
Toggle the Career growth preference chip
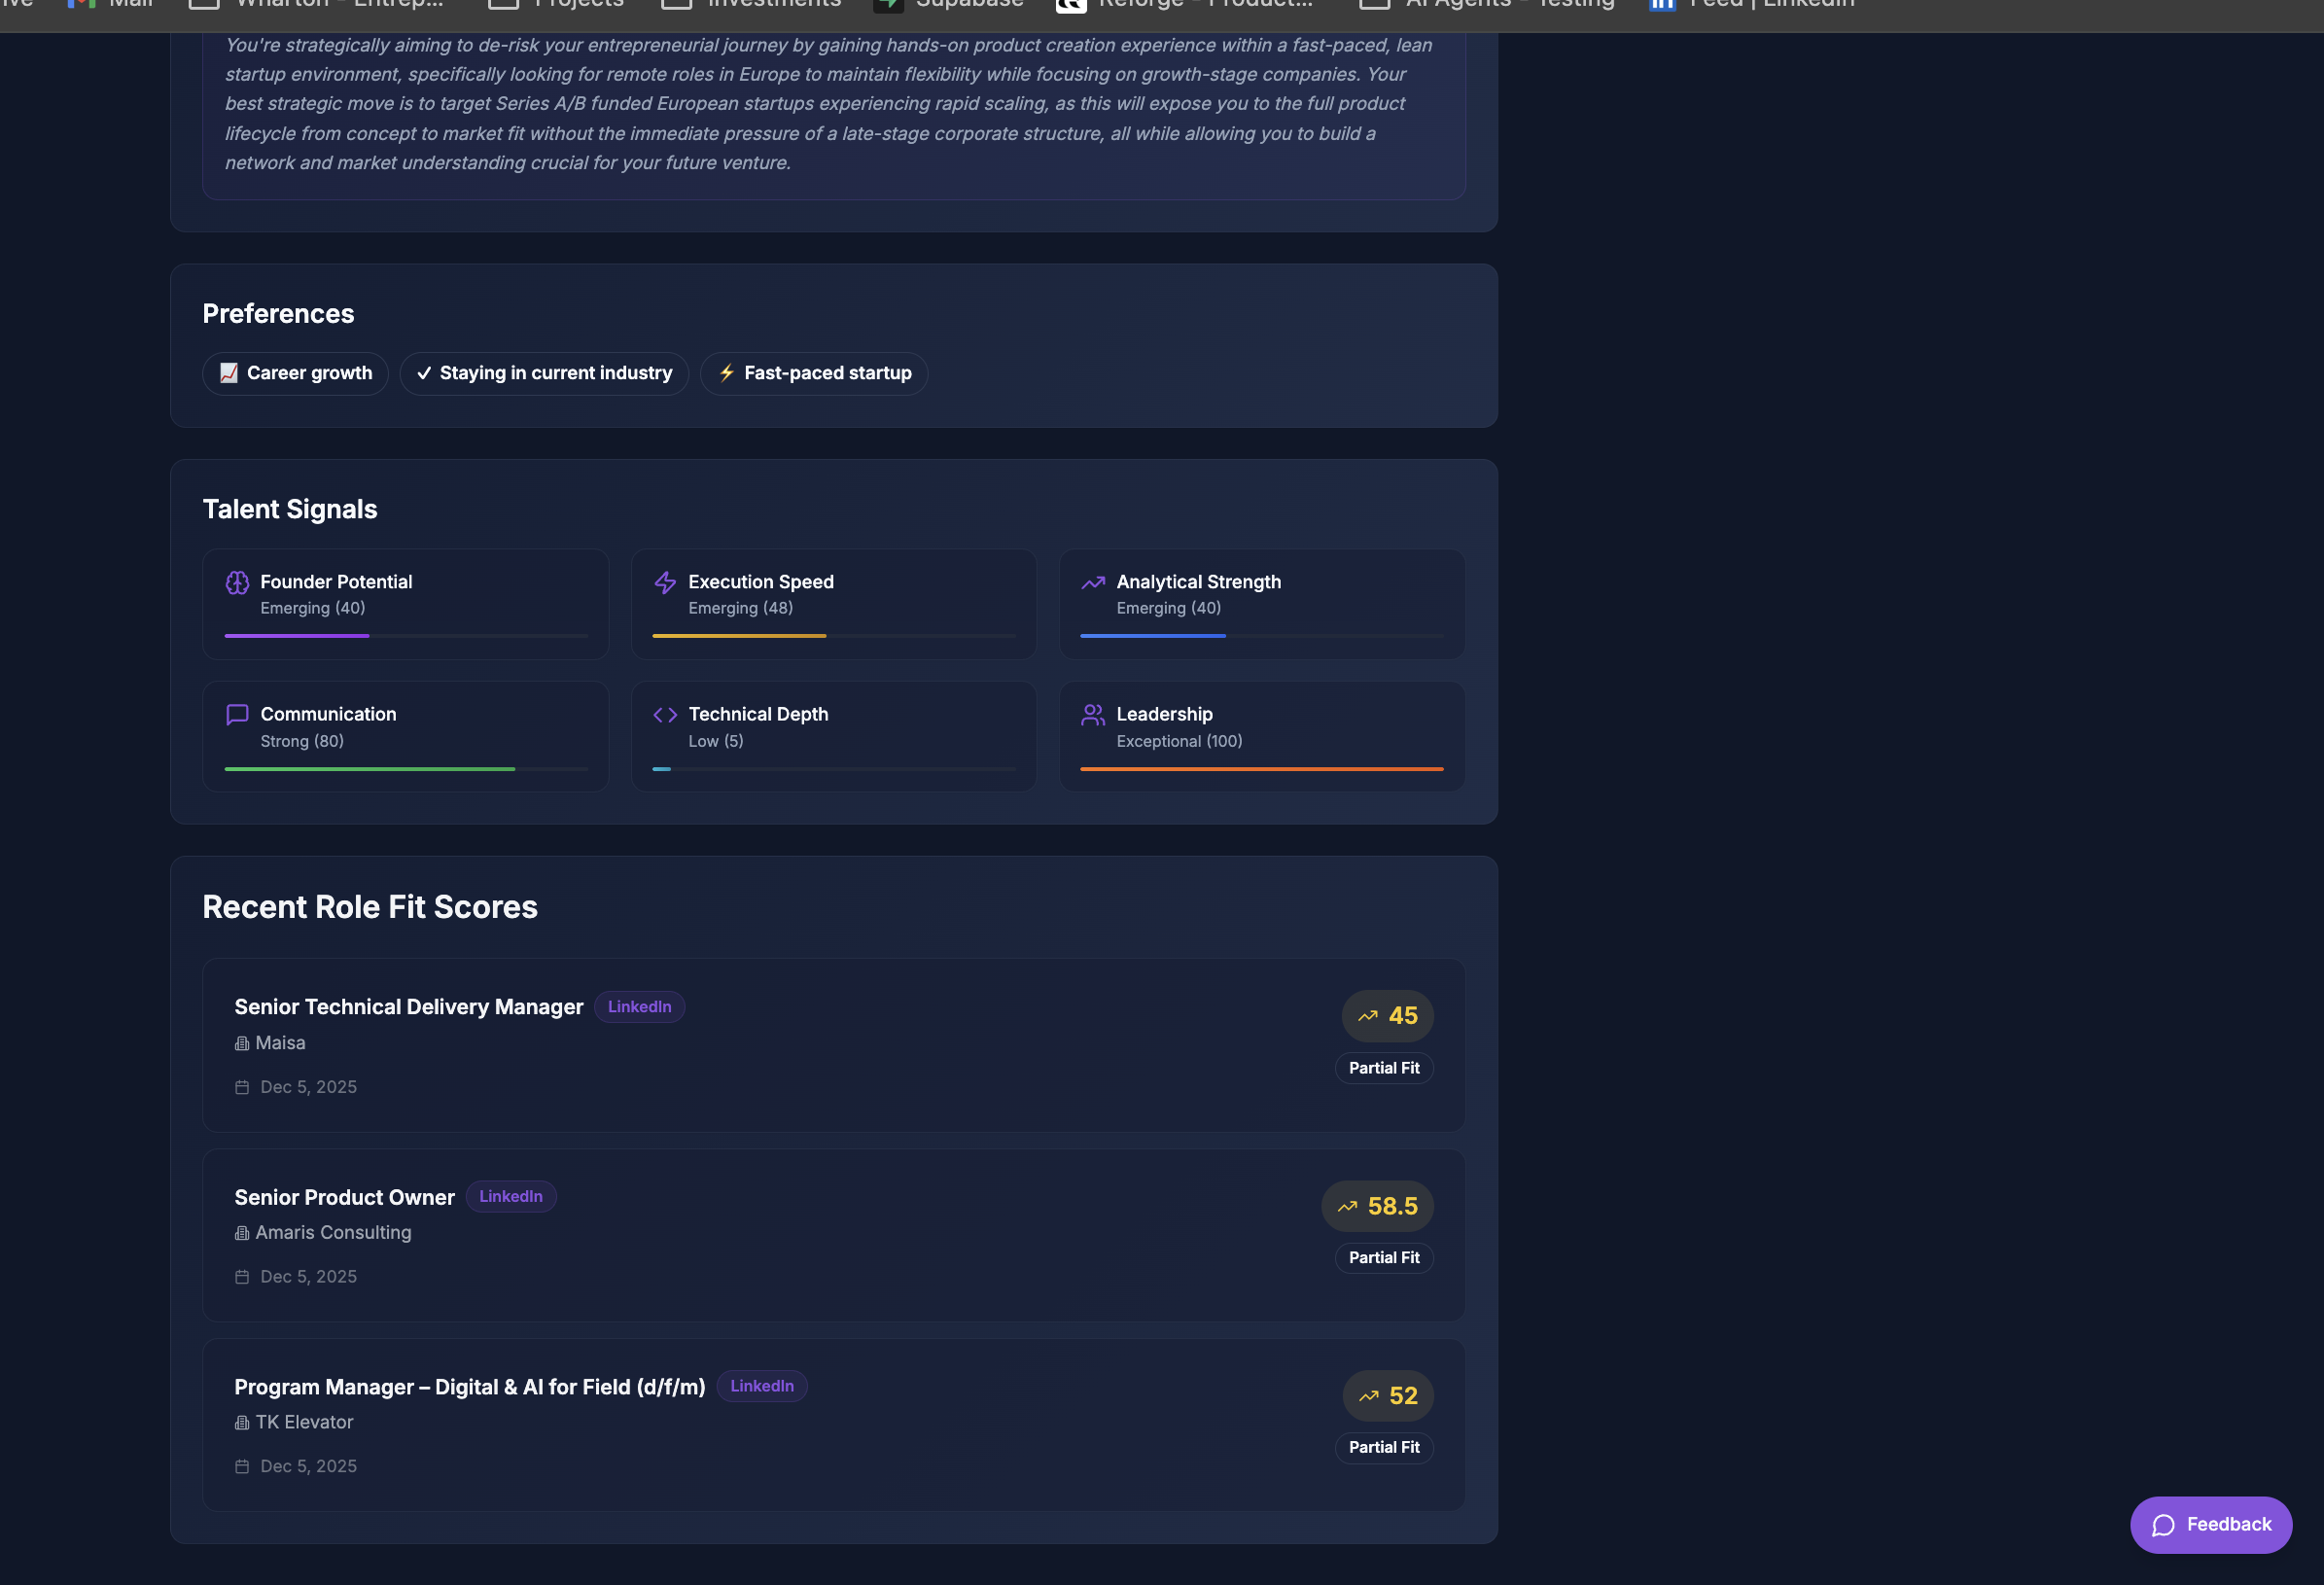[295, 373]
